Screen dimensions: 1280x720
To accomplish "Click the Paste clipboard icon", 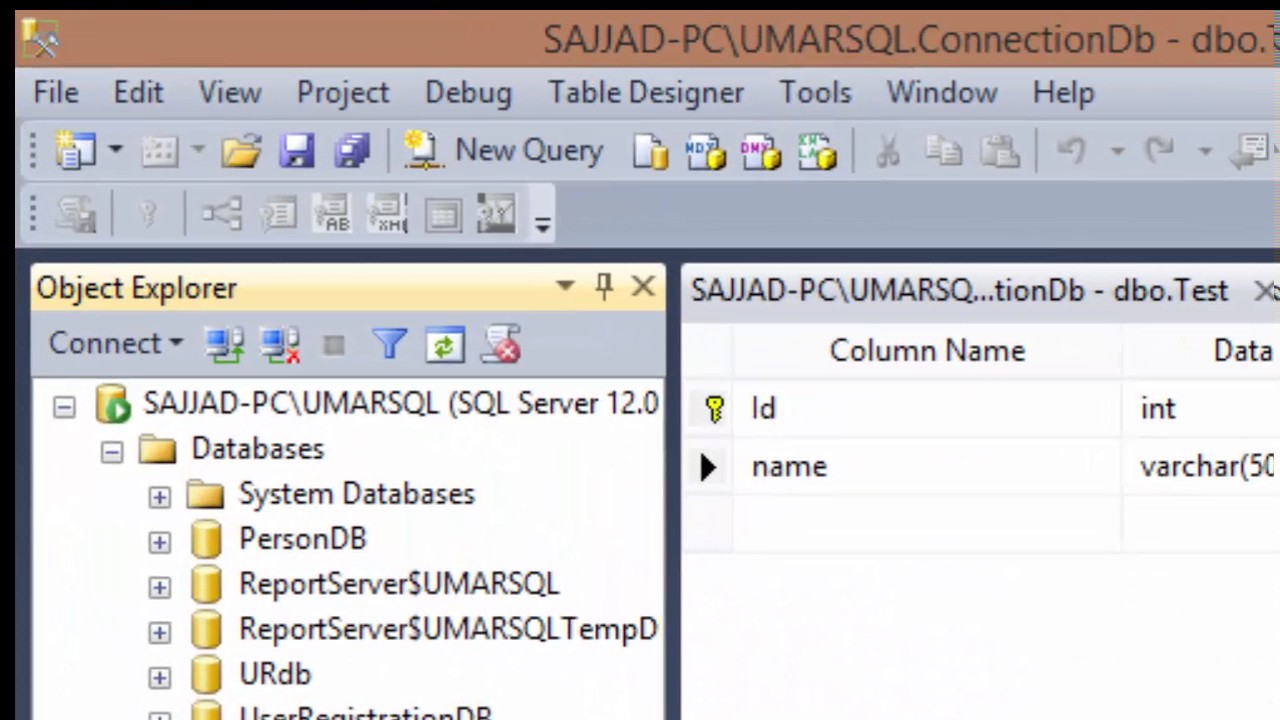I will [999, 152].
